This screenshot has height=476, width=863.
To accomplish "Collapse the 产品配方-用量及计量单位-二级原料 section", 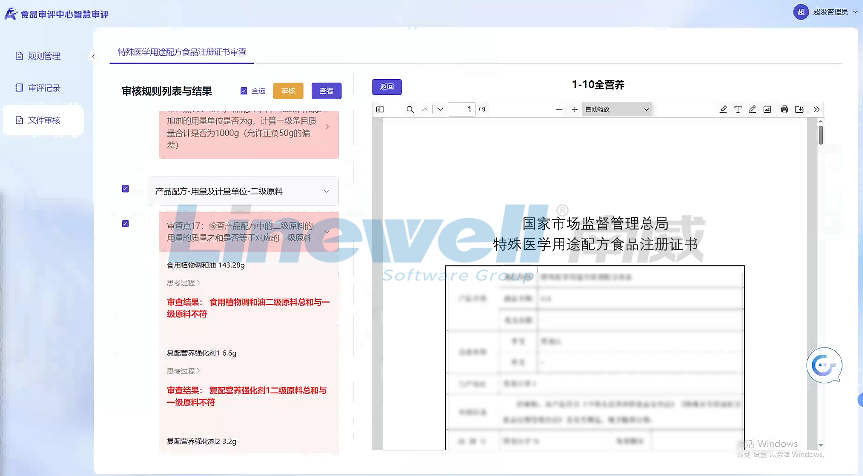I will click(x=326, y=191).
